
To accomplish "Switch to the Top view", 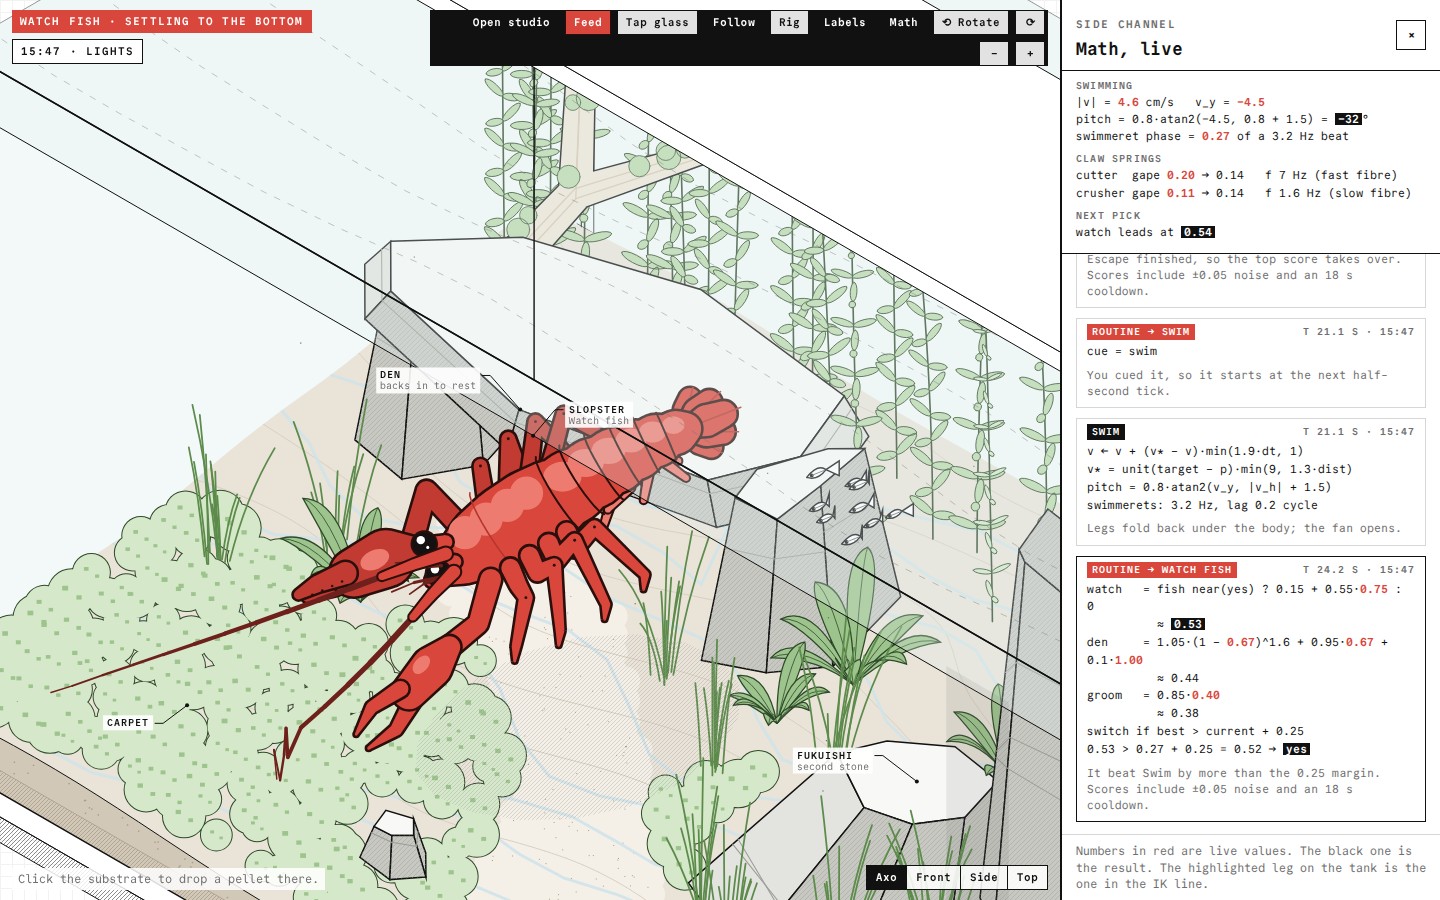I will tap(1027, 877).
